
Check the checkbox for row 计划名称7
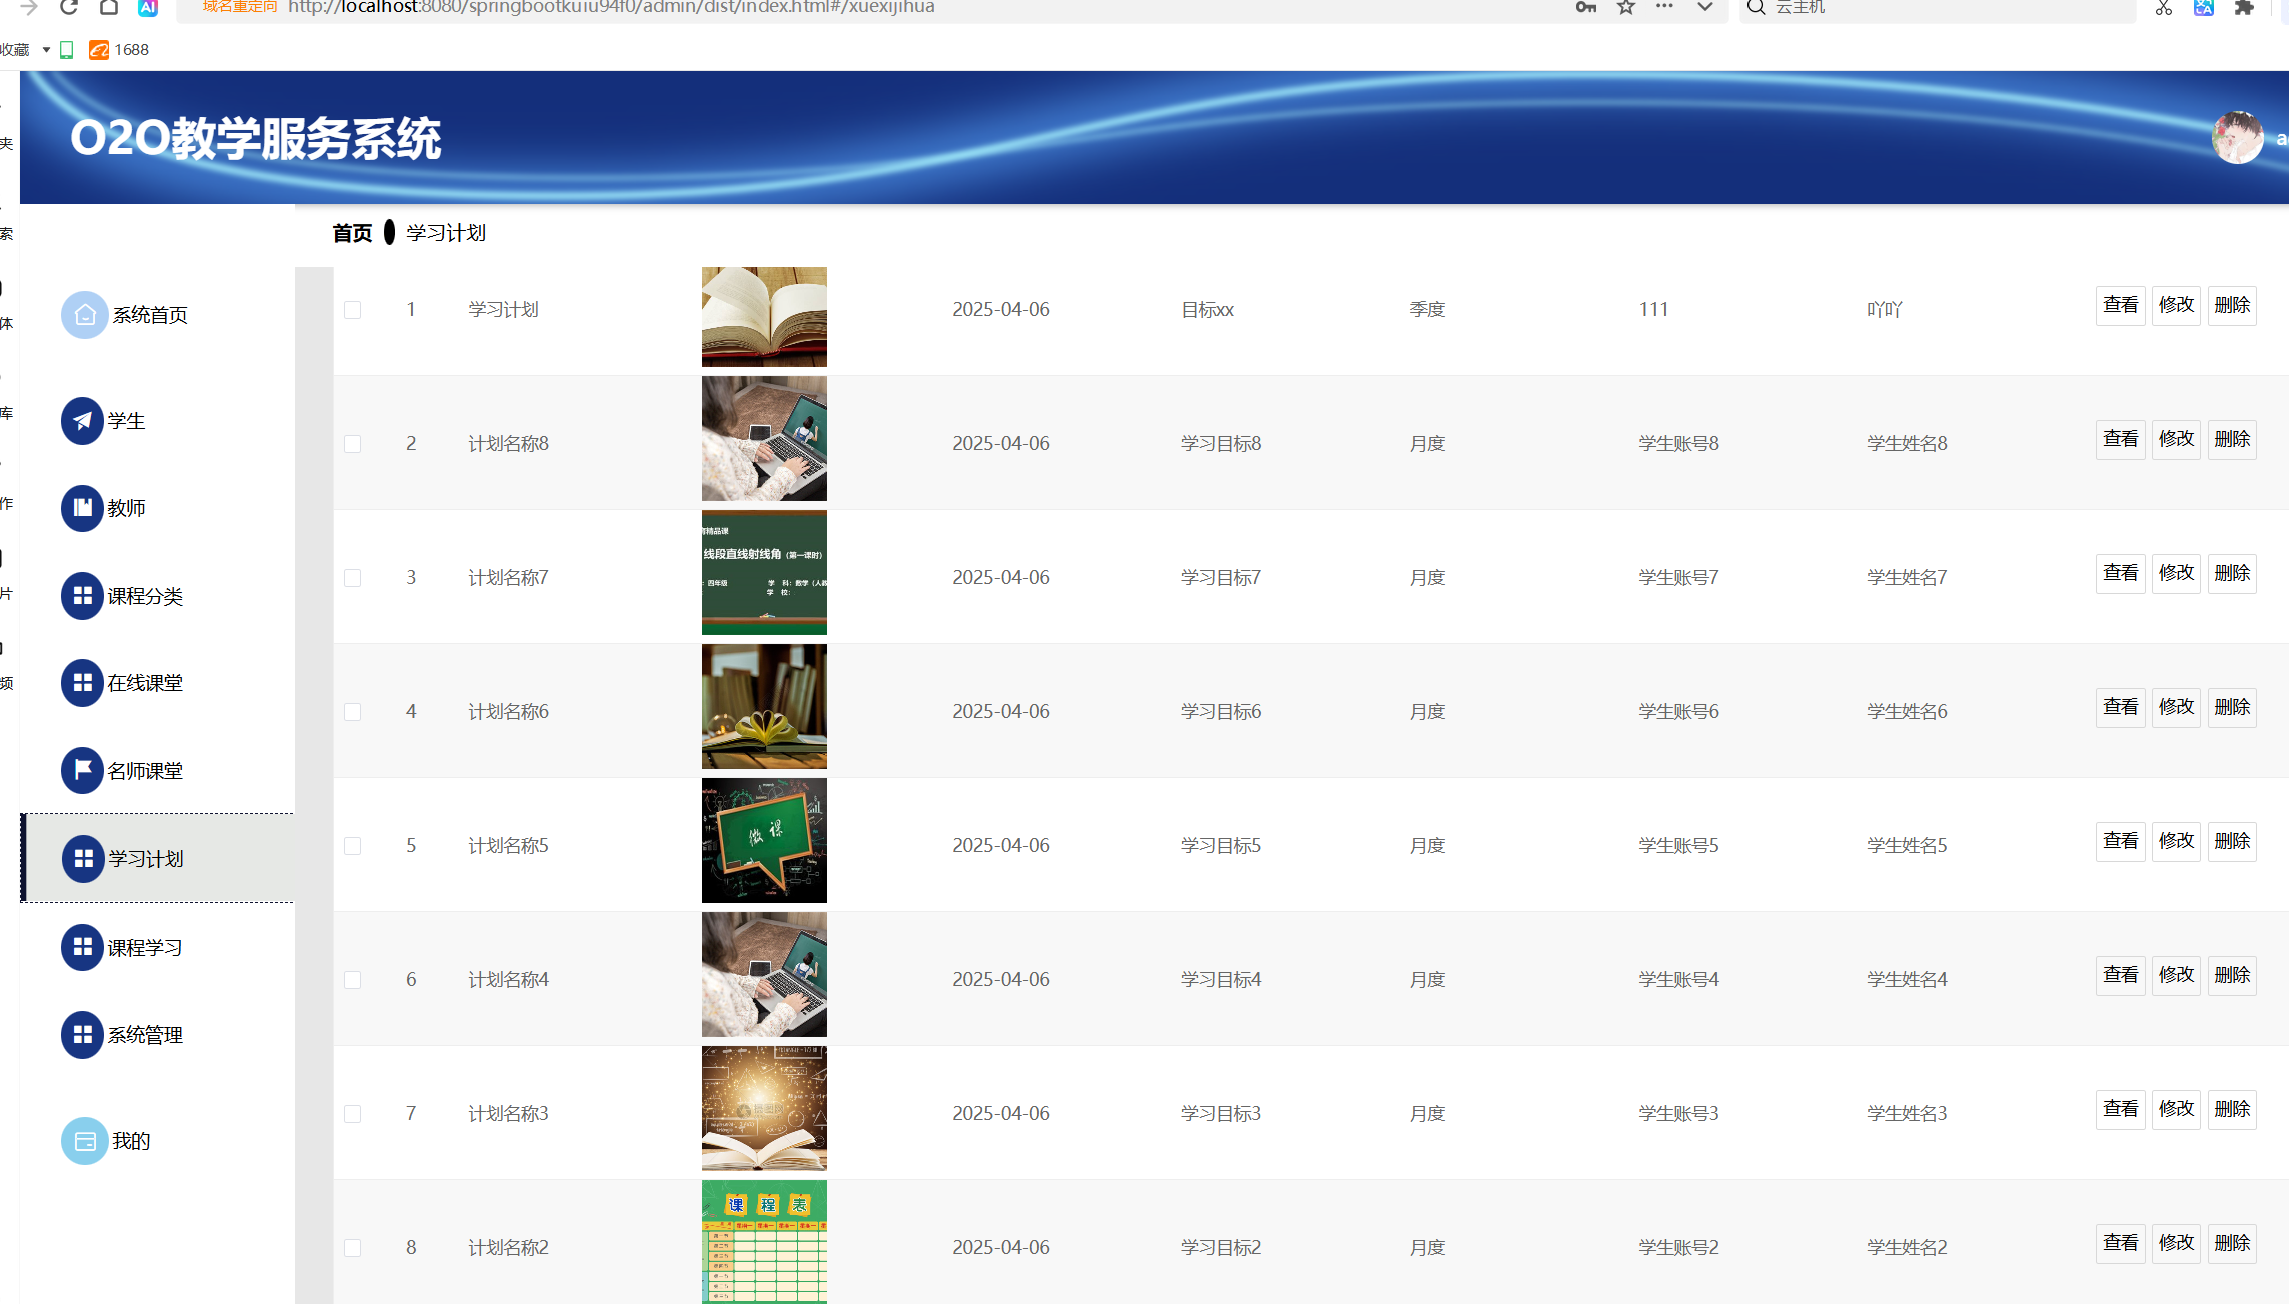coord(353,578)
